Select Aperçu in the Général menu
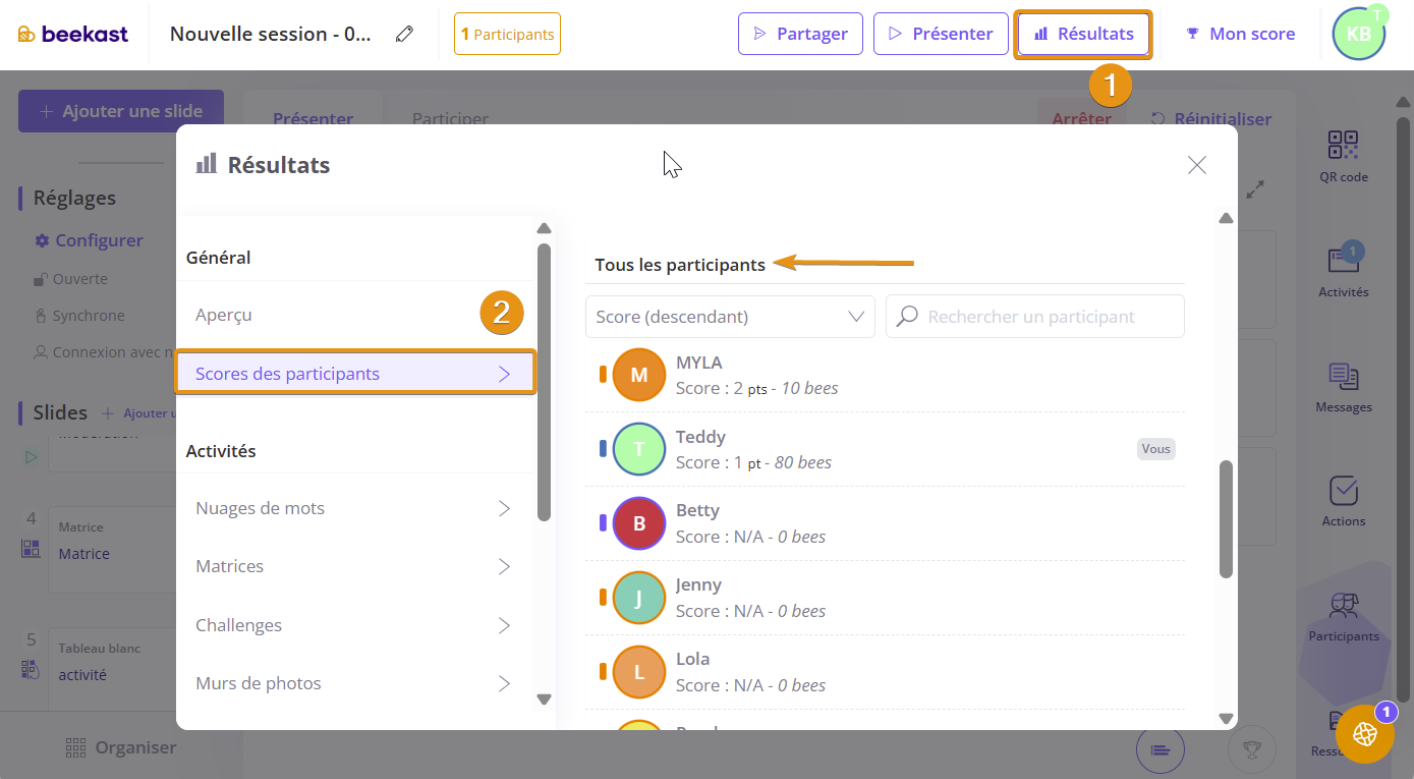The width and height of the screenshot is (1414, 779). click(354, 315)
